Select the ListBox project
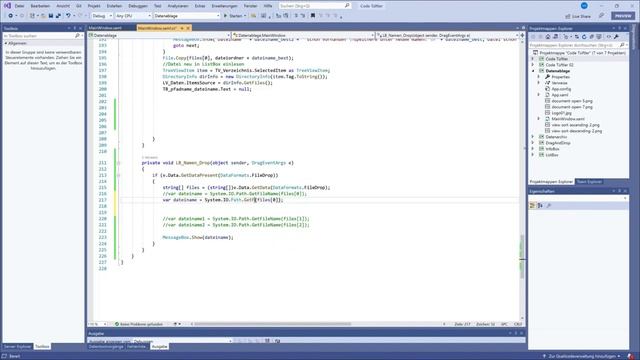 tap(551, 155)
